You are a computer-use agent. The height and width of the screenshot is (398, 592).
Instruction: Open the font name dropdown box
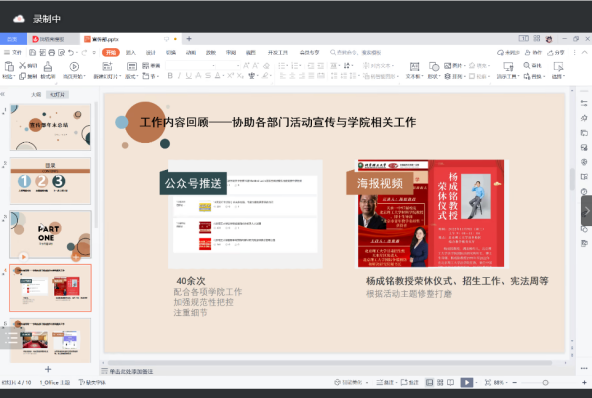click(x=191, y=65)
